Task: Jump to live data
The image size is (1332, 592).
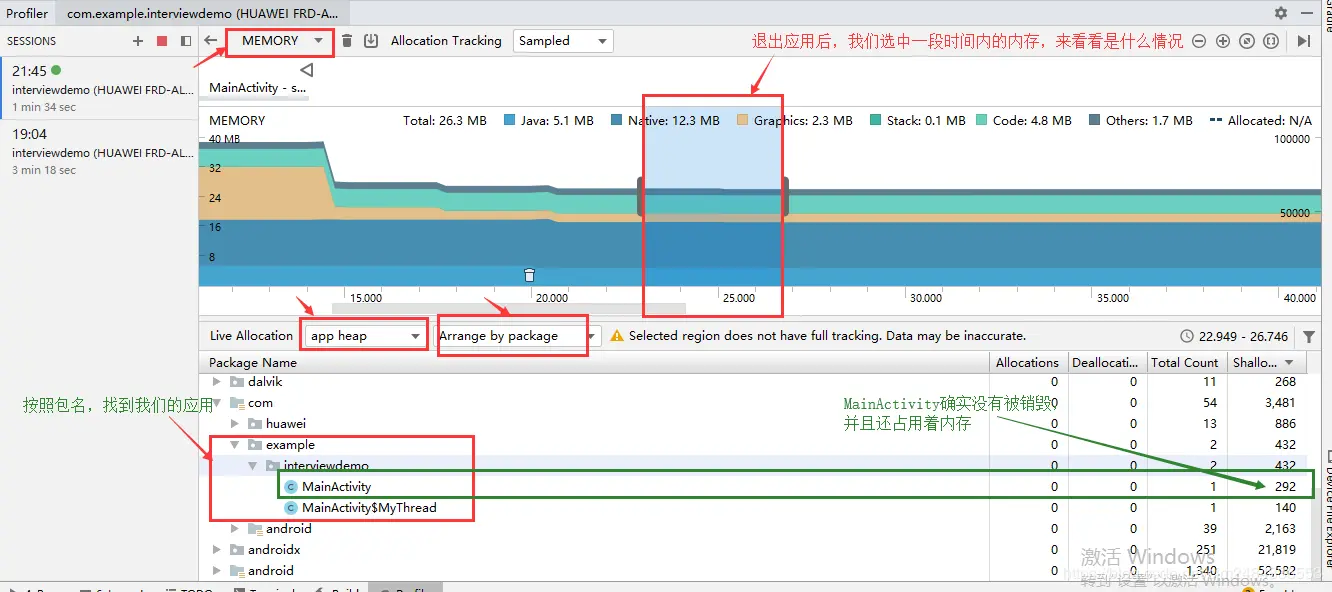Action: (x=1303, y=41)
